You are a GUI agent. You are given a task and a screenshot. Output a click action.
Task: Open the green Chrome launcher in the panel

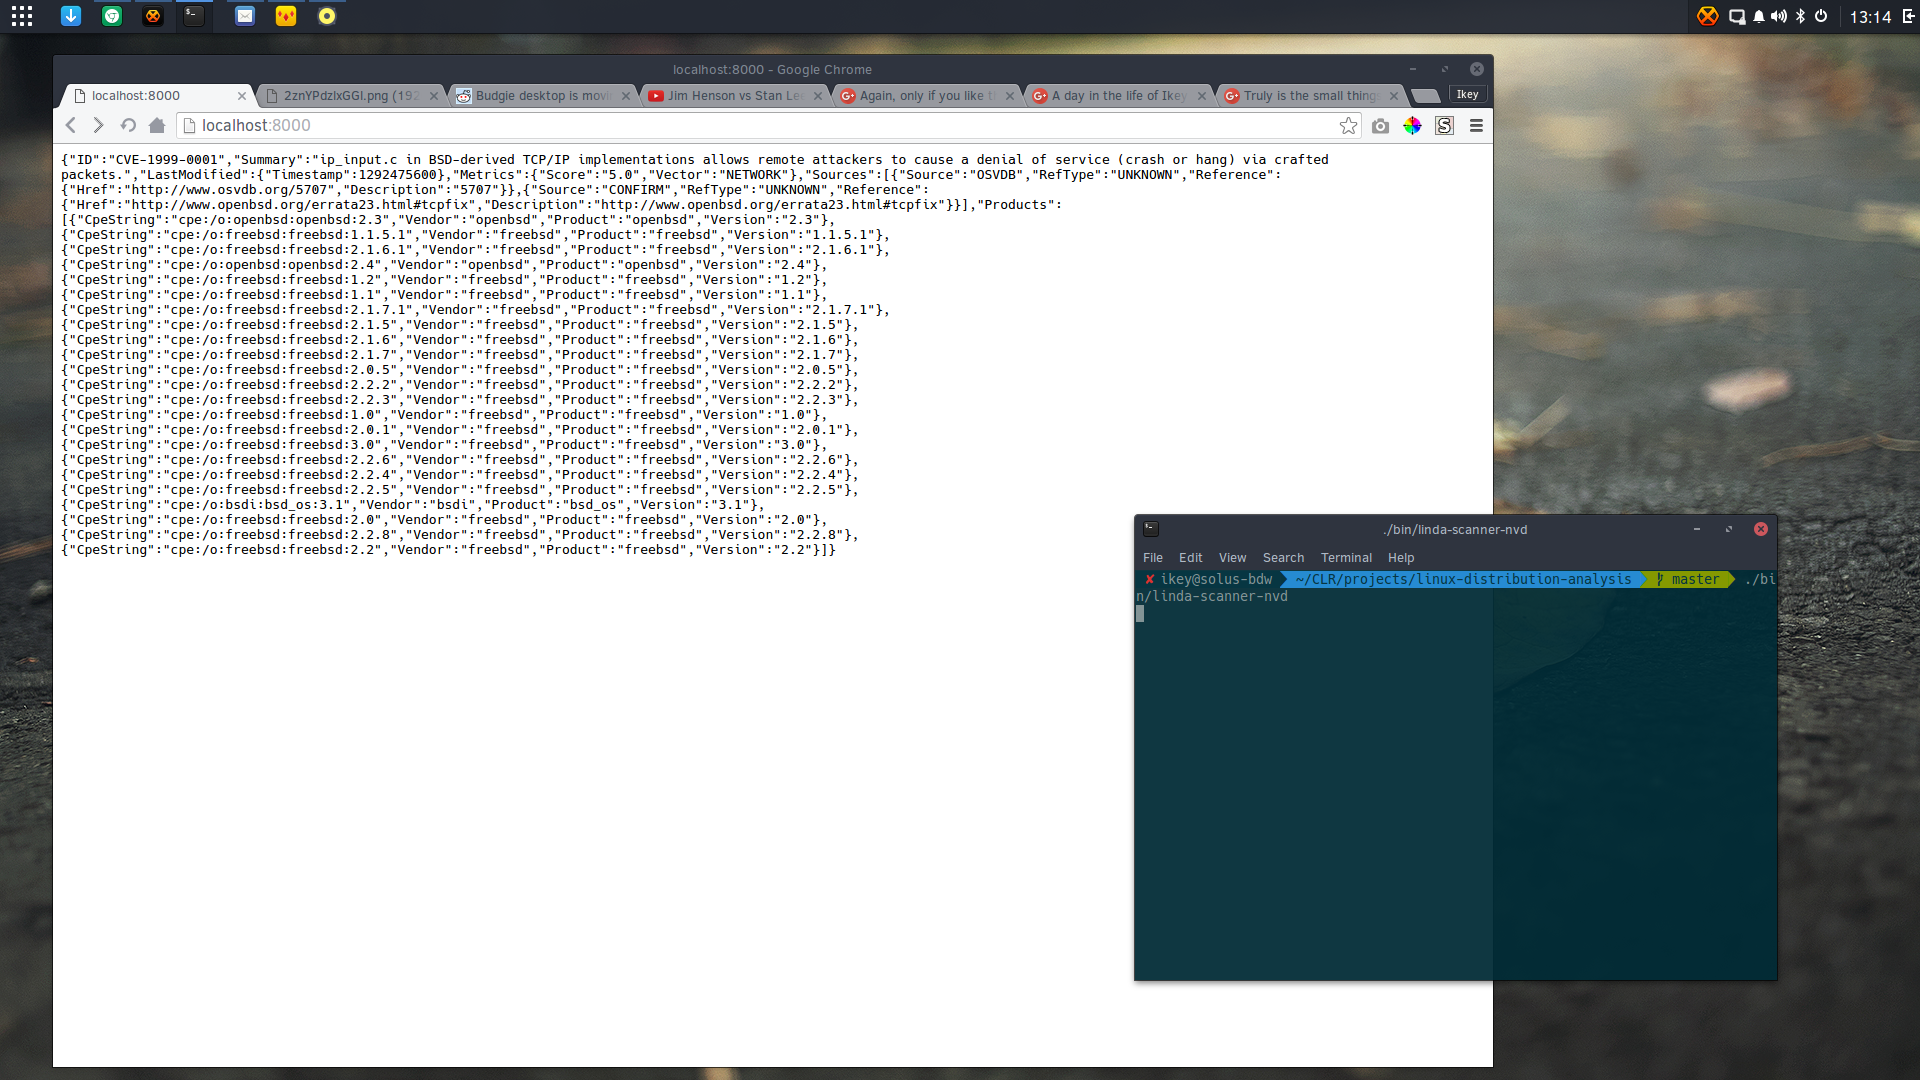tap(112, 16)
